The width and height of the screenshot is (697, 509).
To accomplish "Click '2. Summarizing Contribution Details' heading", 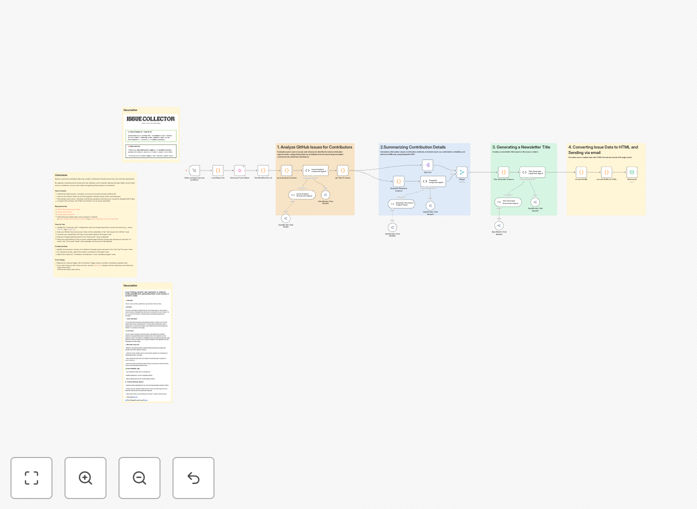I will (x=413, y=147).
